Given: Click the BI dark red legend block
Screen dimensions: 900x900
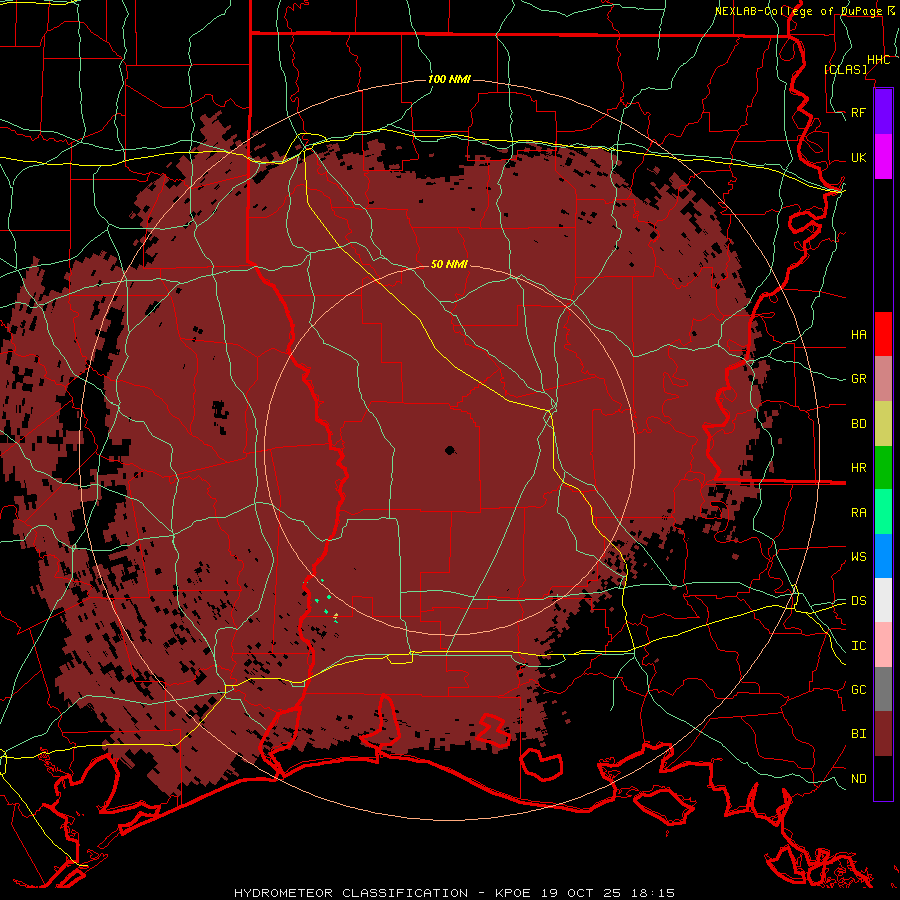Looking at the screenshot, I should [x=883, y=734].
